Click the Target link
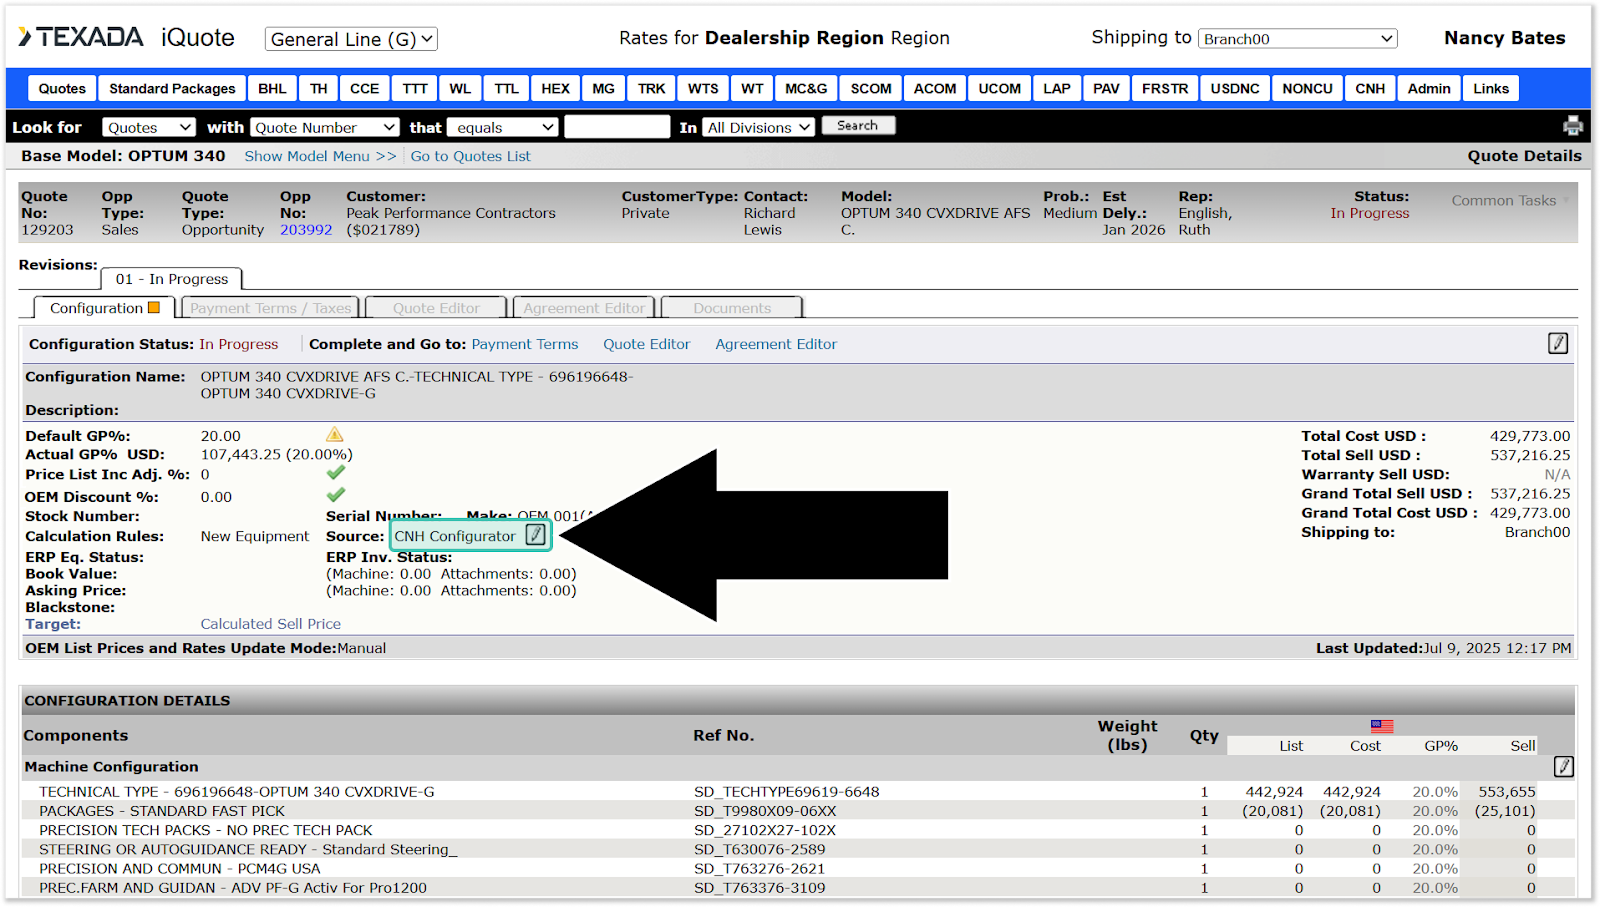This screenshot has height=907, width=1600. pos(53,624)
